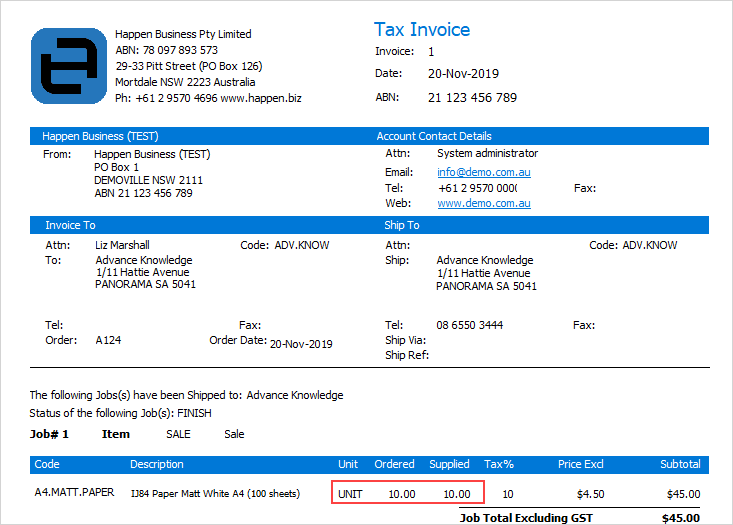733x525 pixels.
Task: Click the Account Contact Details header
Action: tap(434, 136)
